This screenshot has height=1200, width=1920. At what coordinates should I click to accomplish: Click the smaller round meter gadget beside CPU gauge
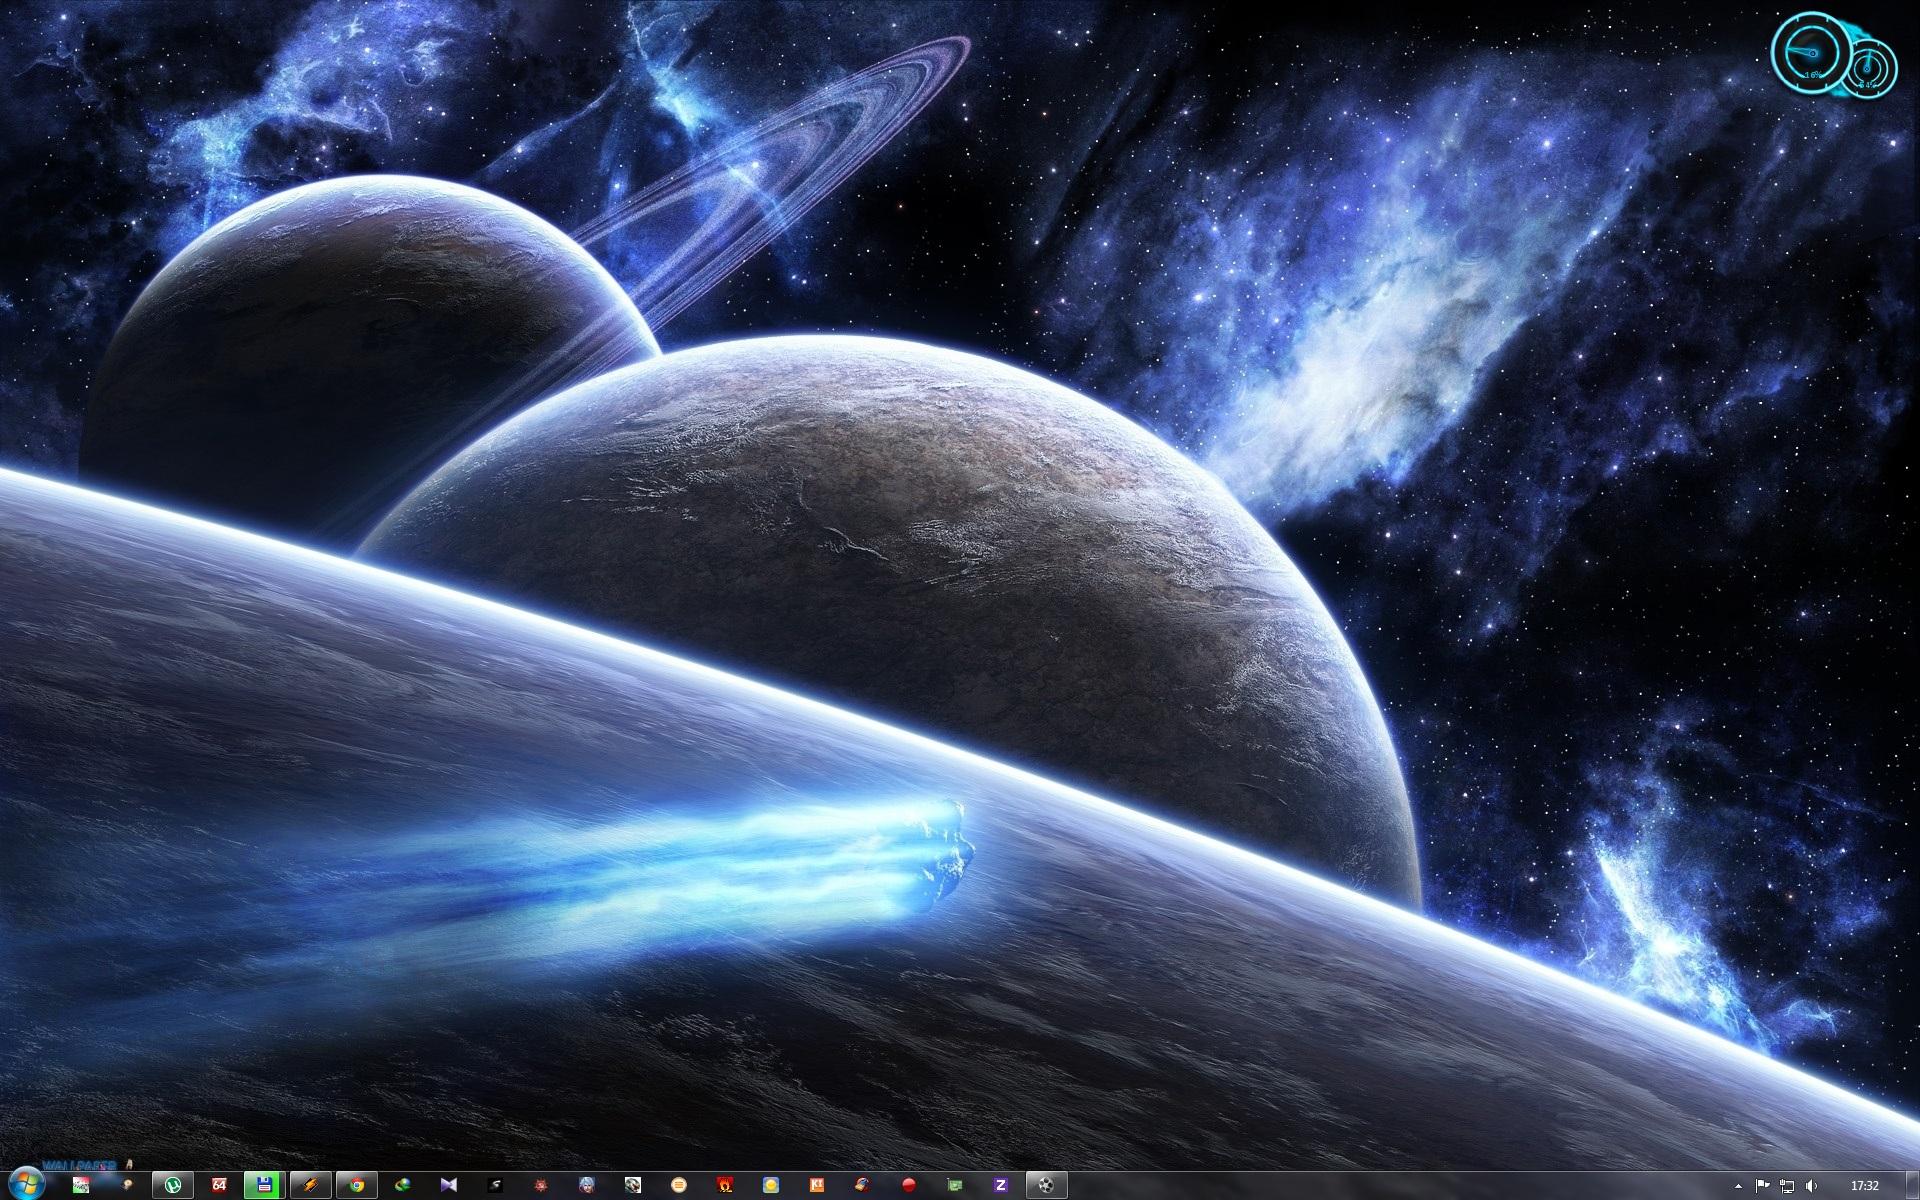[x=1870, y=70]
